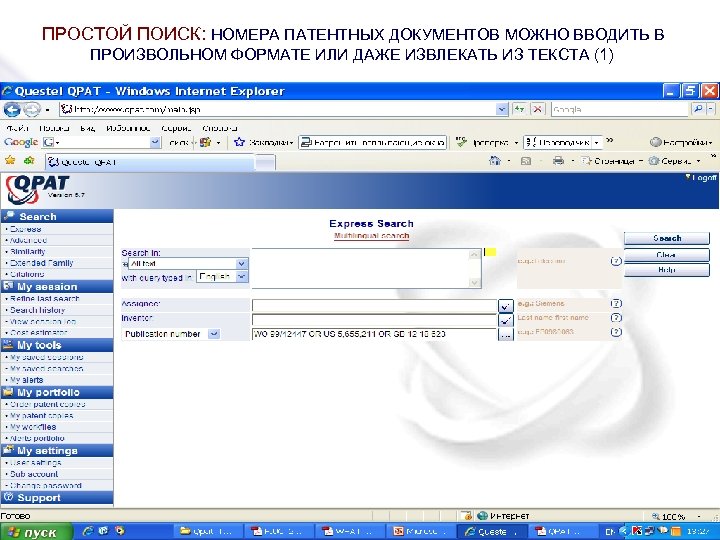Click the Favorites star icon

click(x=10, y=160)
